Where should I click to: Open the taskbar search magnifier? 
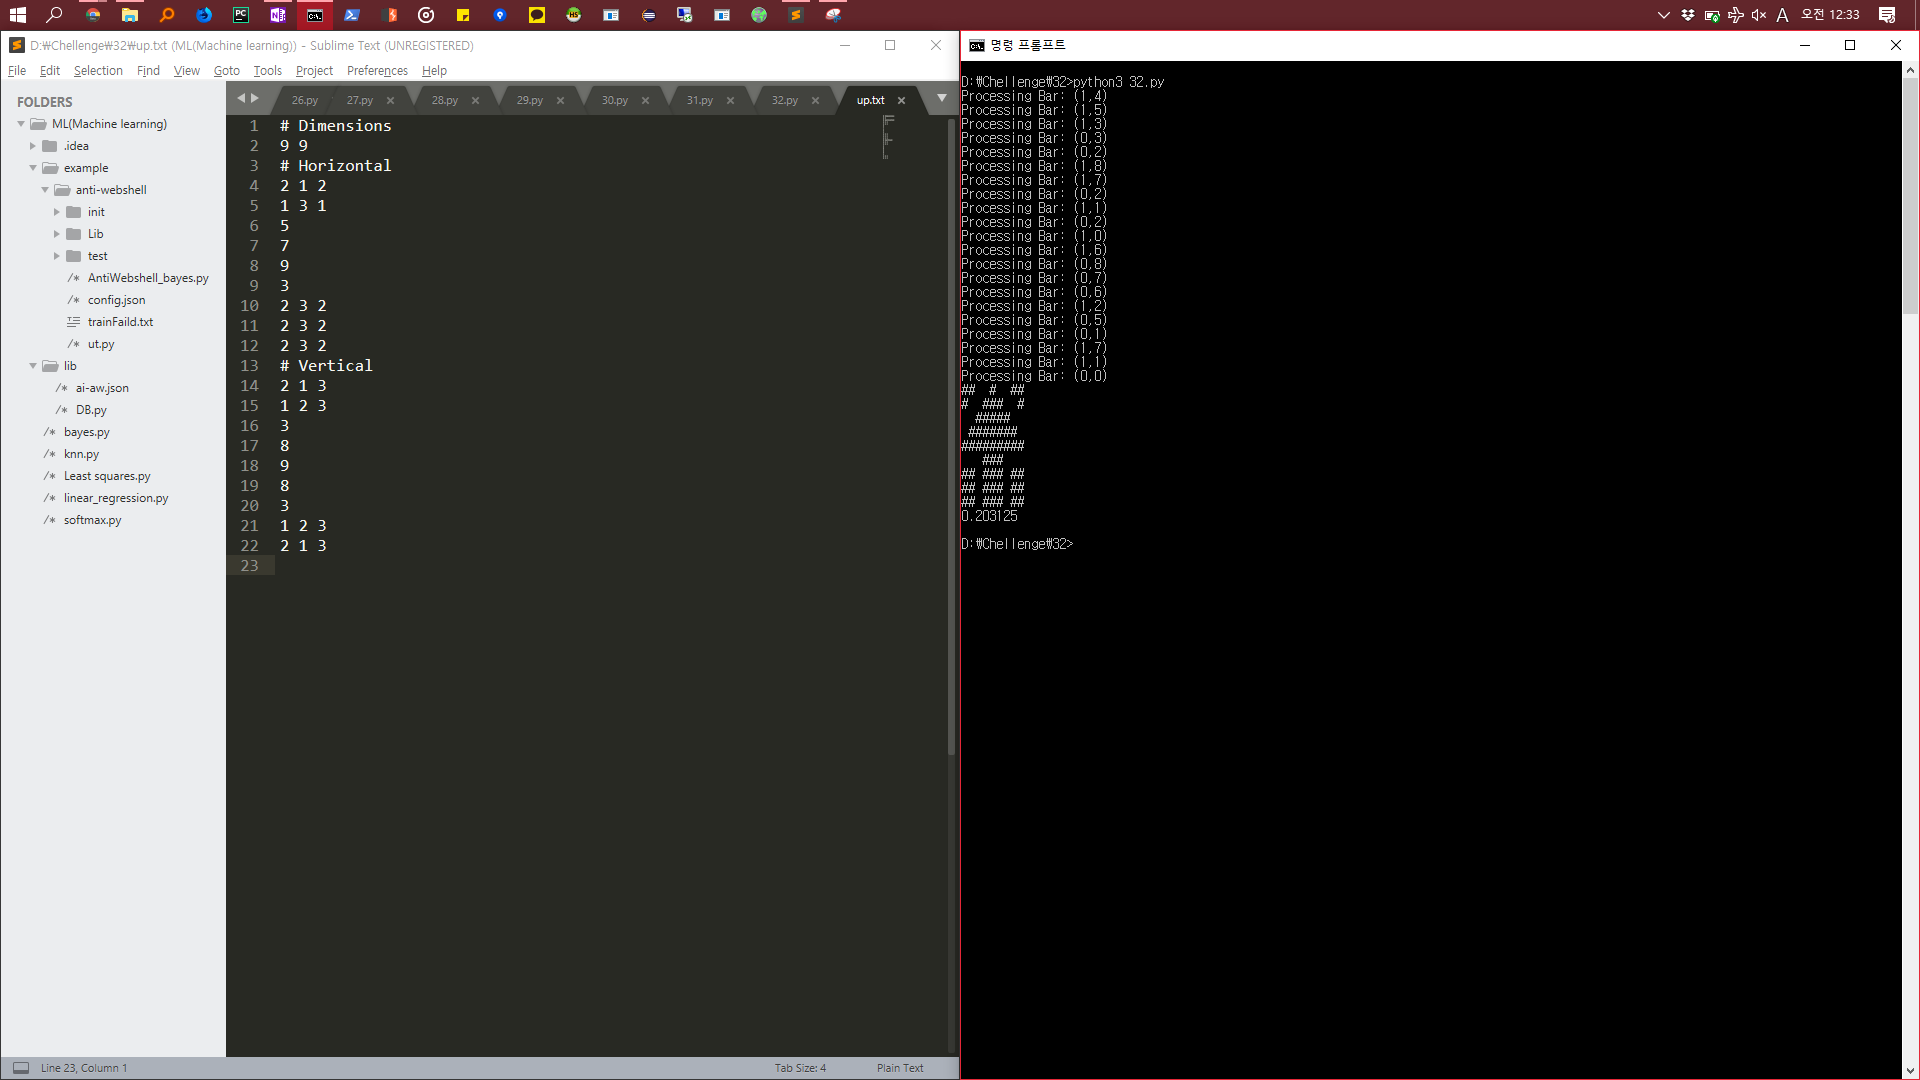point(55,15)
